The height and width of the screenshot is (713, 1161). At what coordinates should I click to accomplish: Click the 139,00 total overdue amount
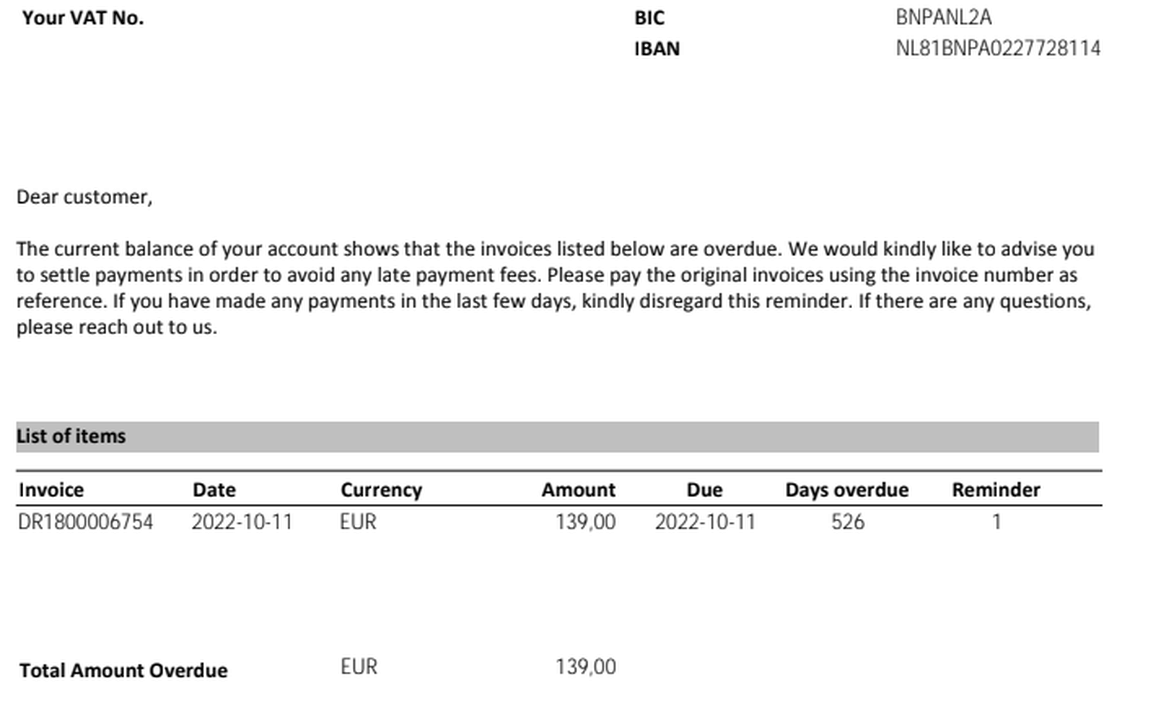click(585, 667)
